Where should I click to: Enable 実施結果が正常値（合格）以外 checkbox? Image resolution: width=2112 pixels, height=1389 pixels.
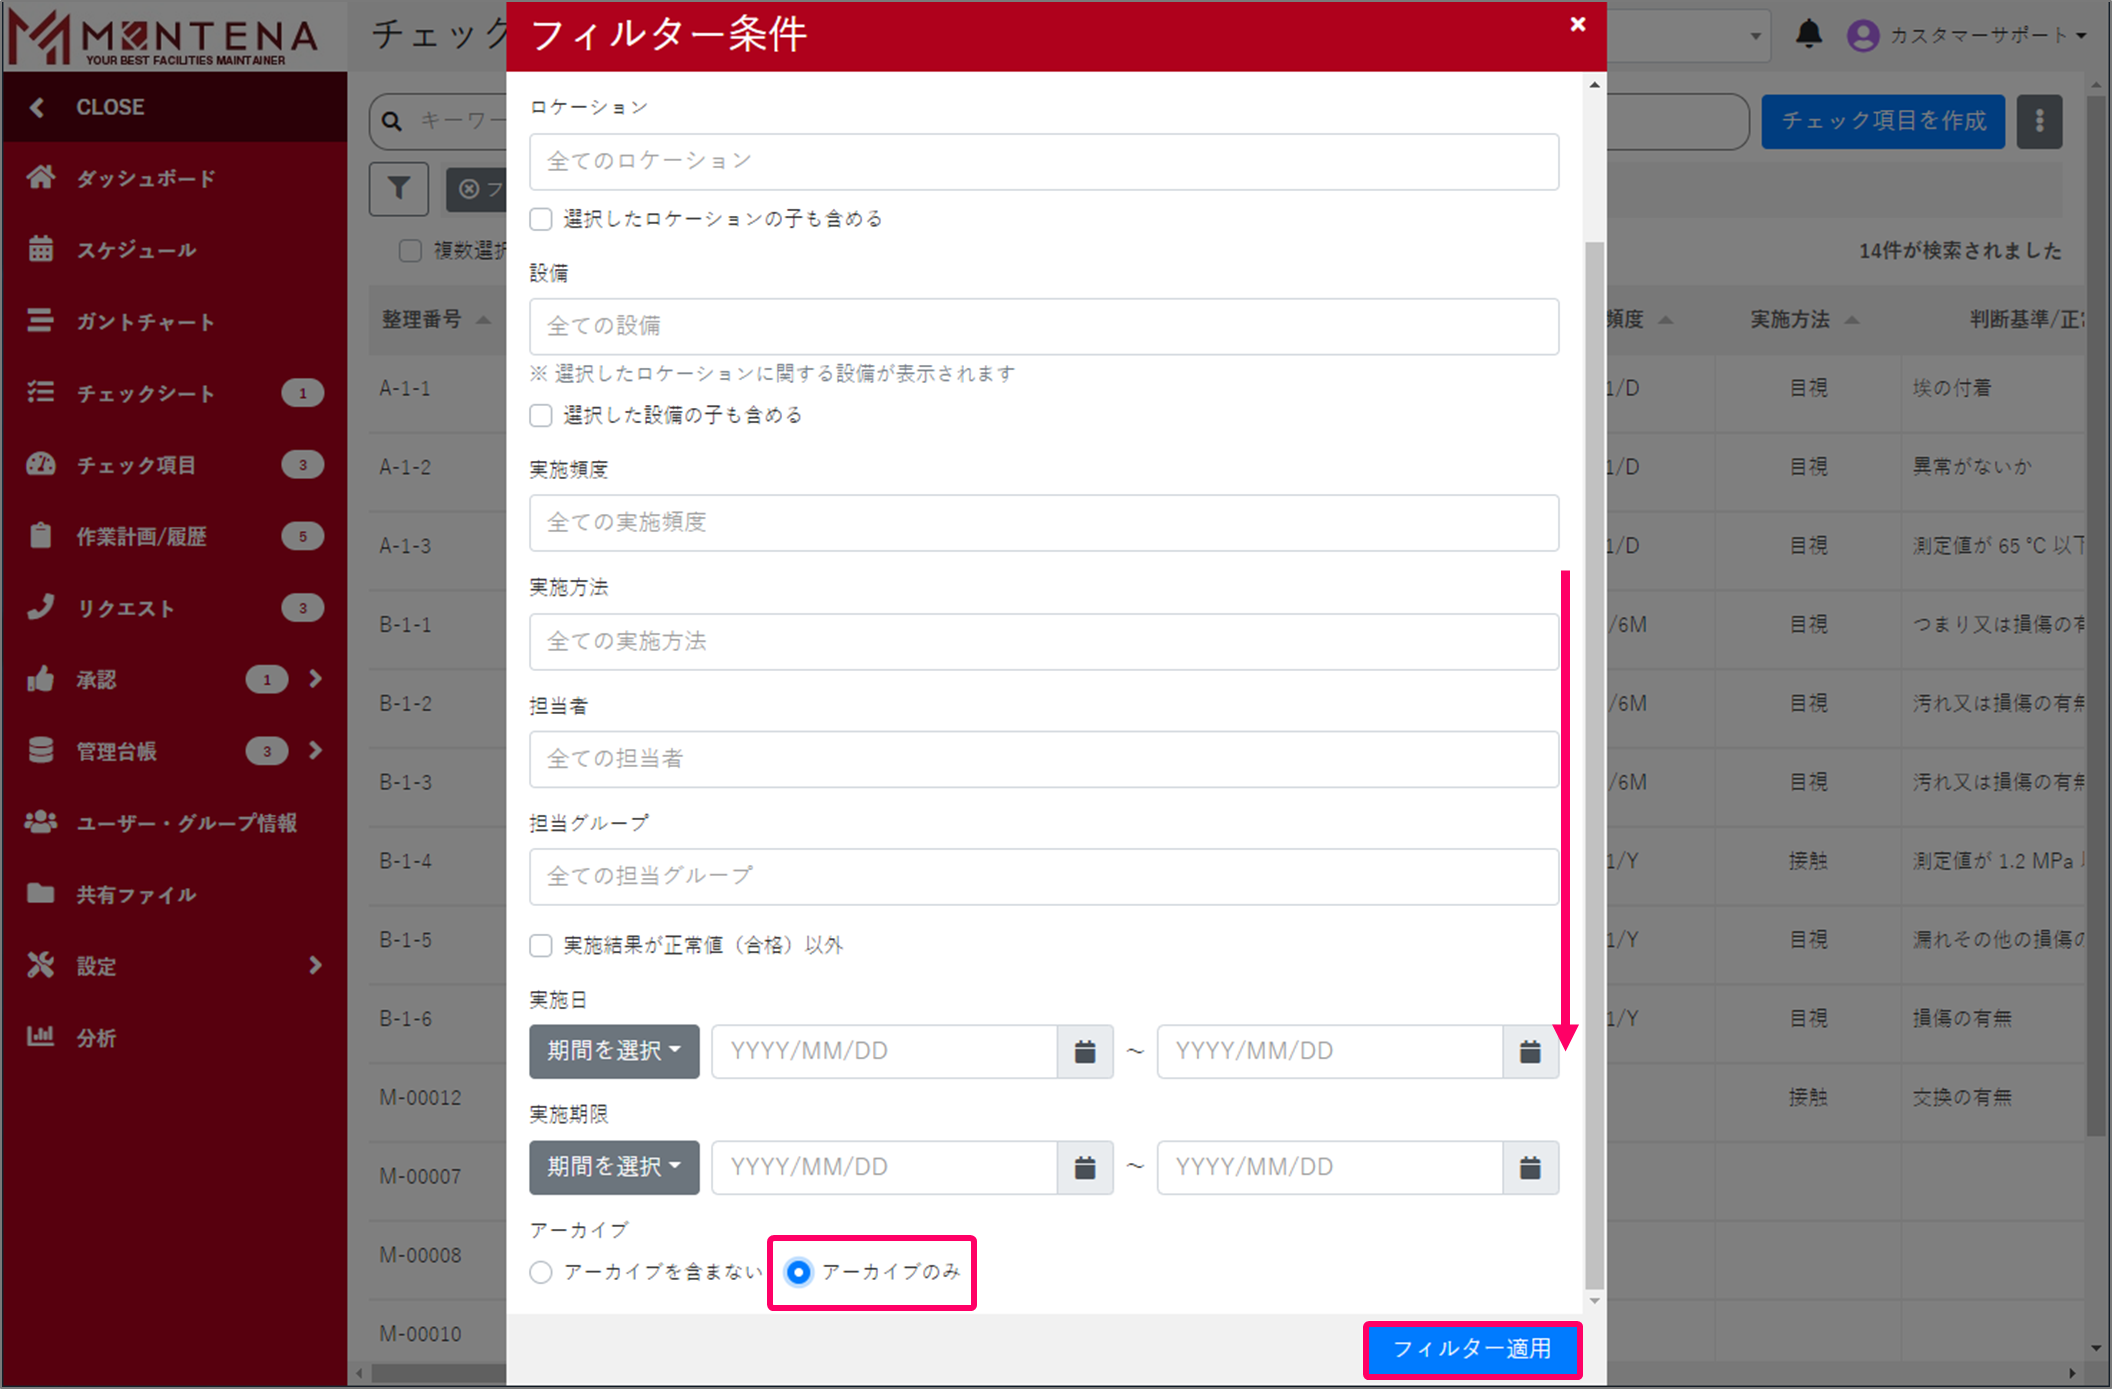(541, 945)
